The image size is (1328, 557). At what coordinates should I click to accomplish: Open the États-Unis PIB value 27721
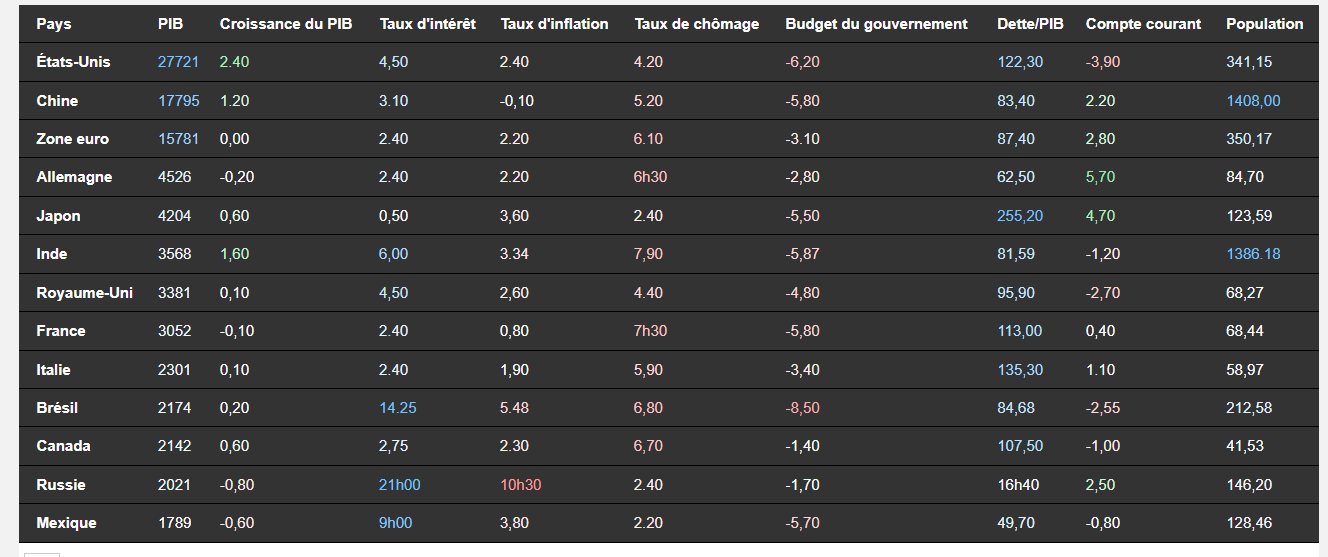tap(178, 62)
